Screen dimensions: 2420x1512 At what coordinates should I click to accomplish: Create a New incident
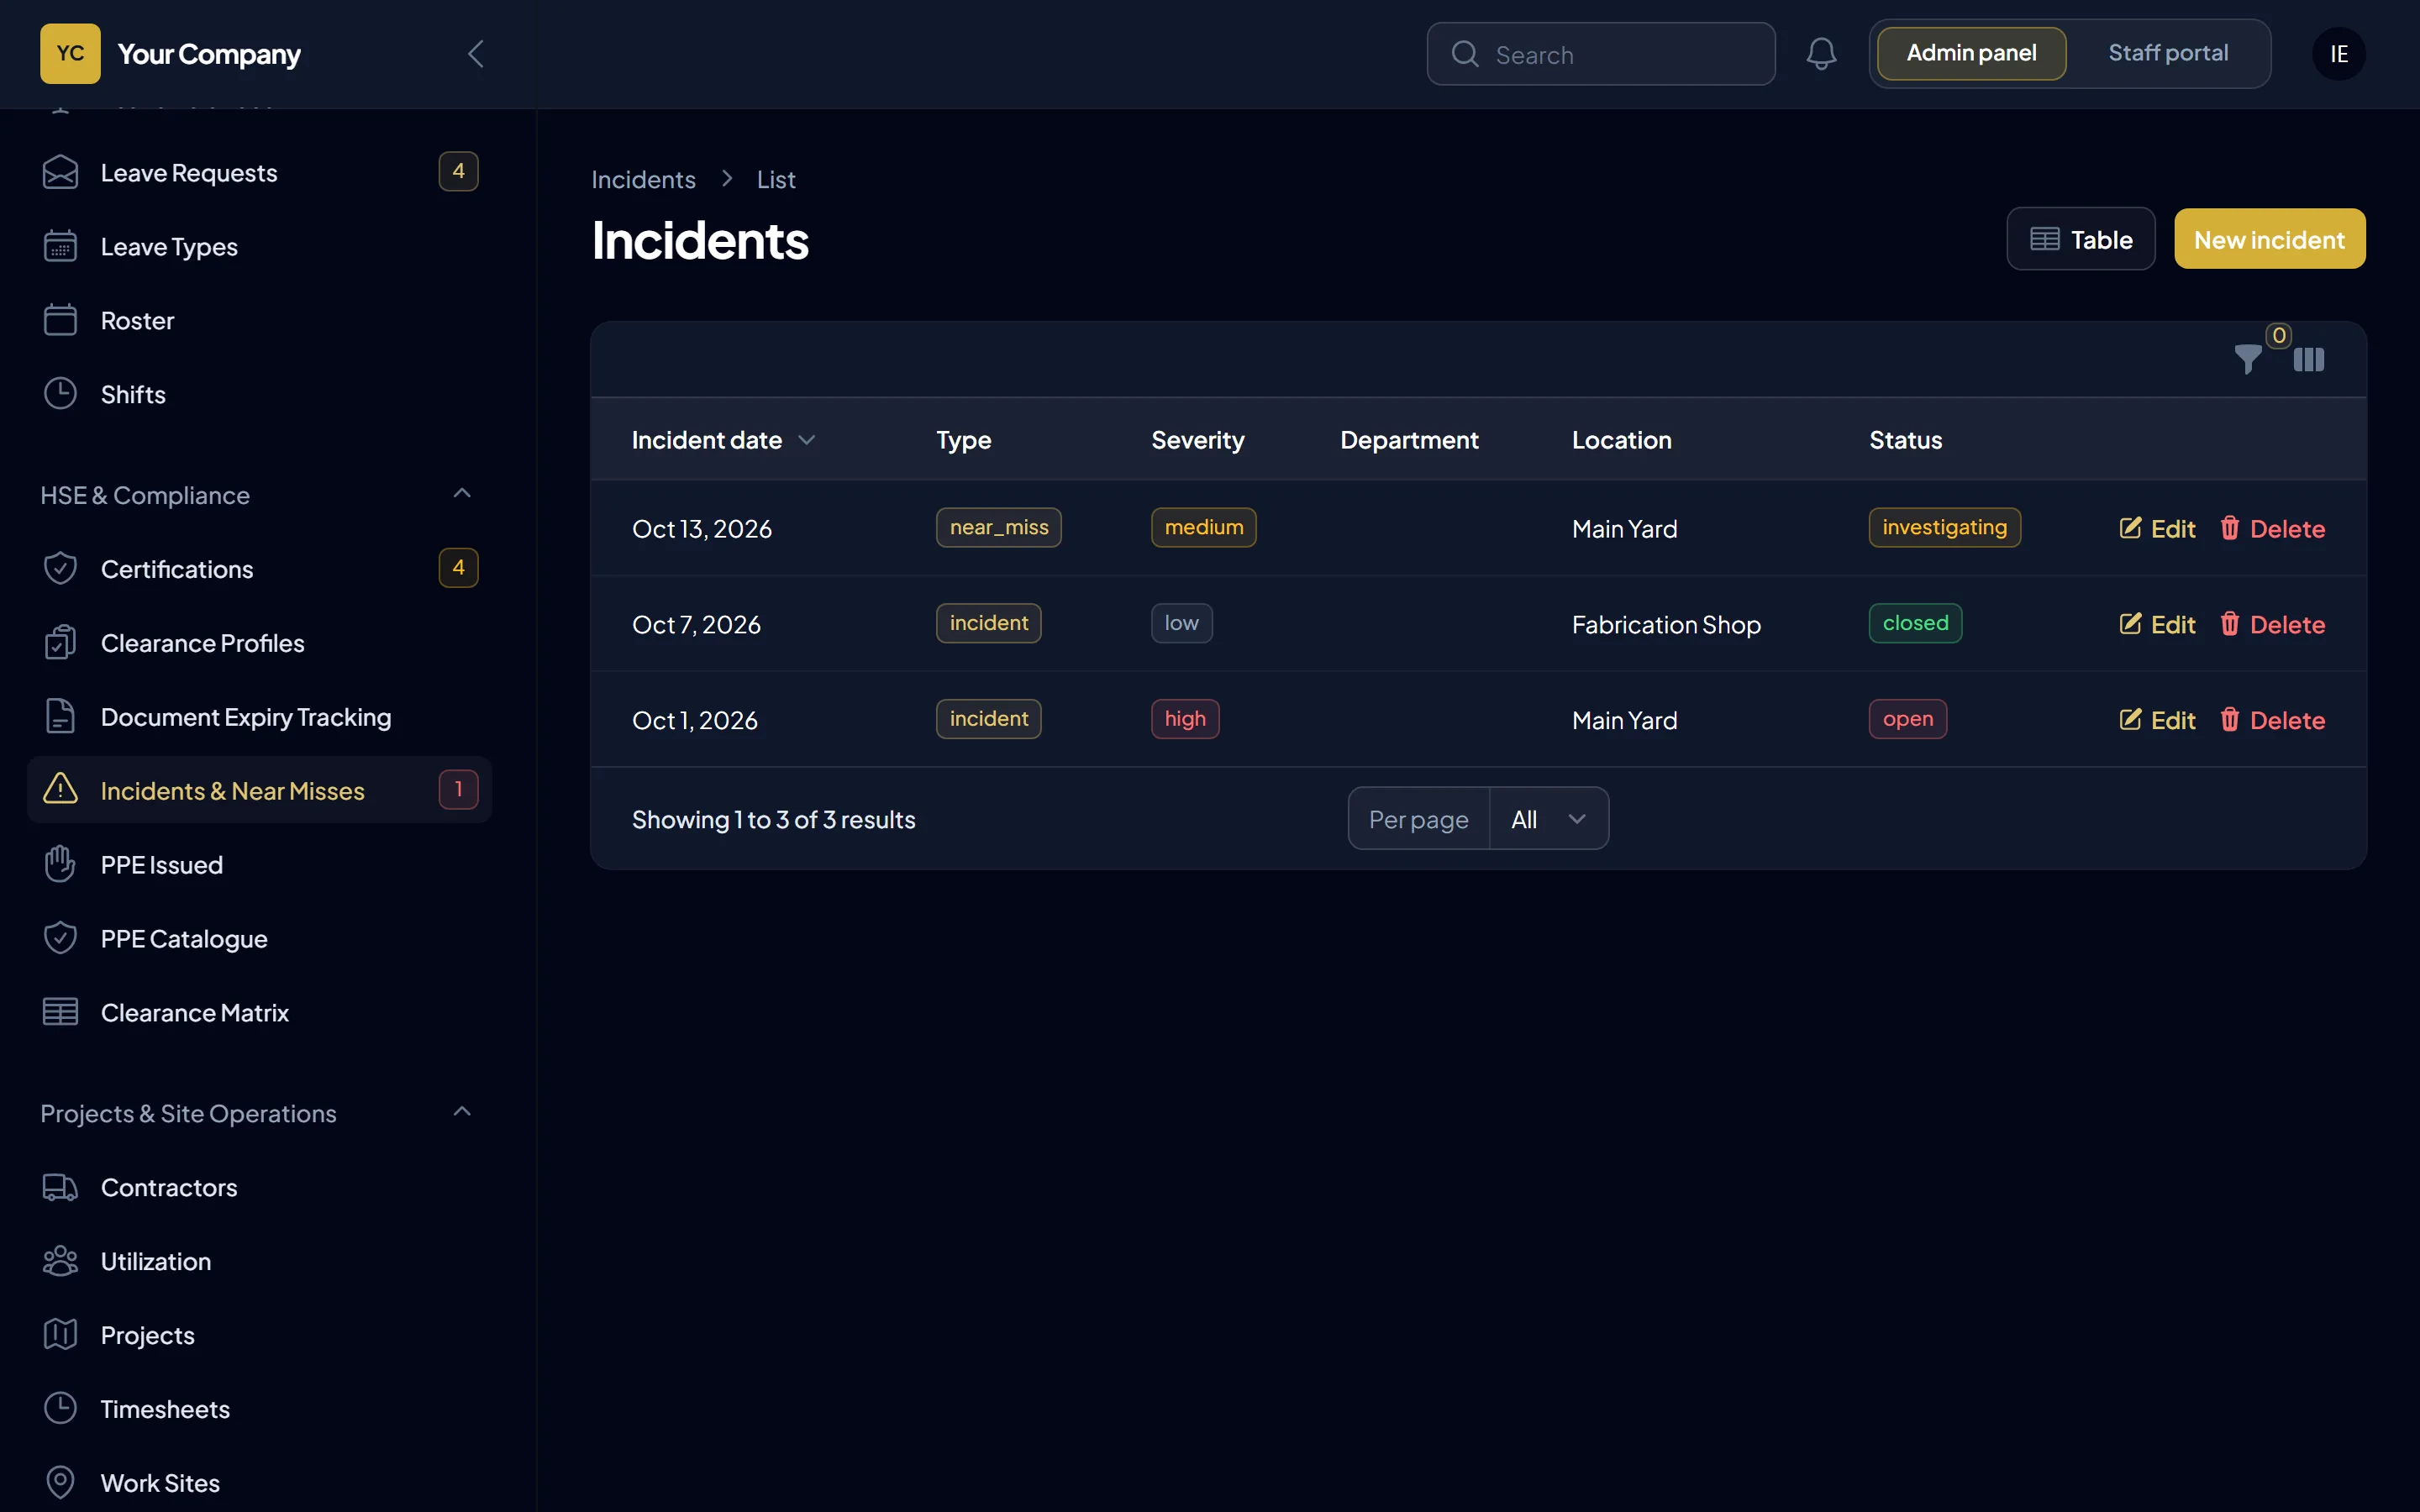click(2269, 239)
